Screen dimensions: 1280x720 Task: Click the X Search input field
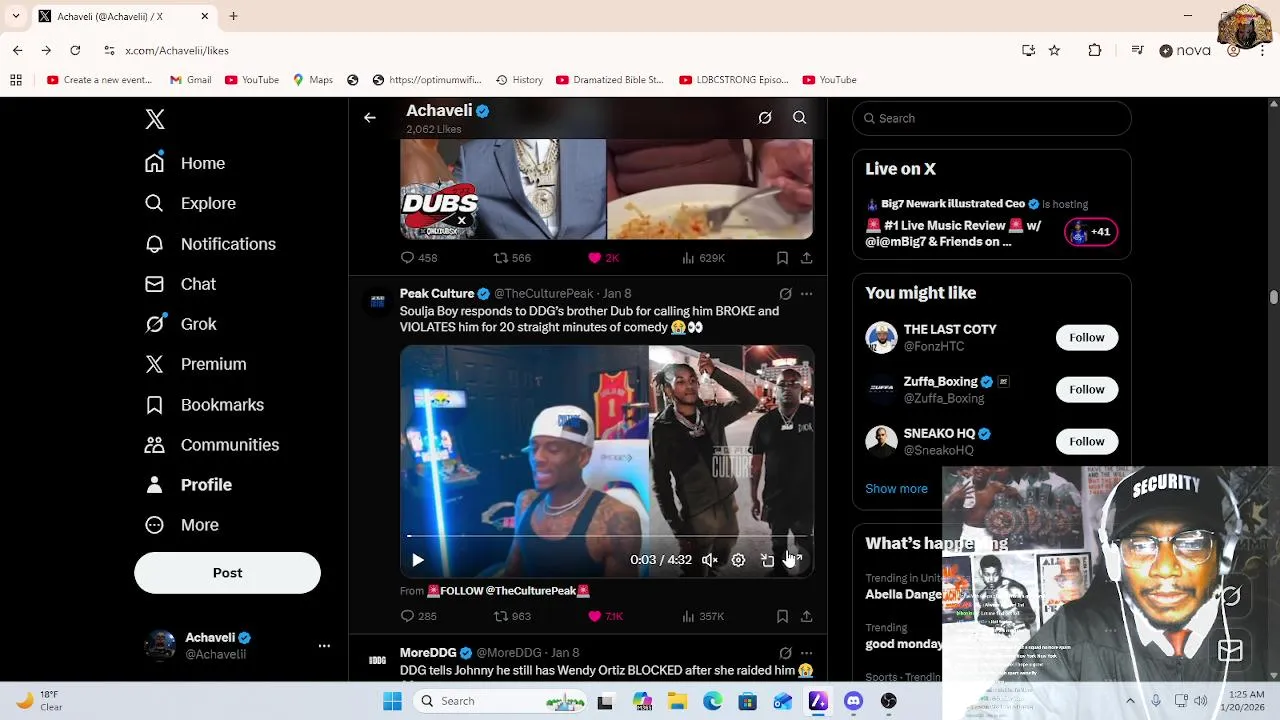coord(992,118)
